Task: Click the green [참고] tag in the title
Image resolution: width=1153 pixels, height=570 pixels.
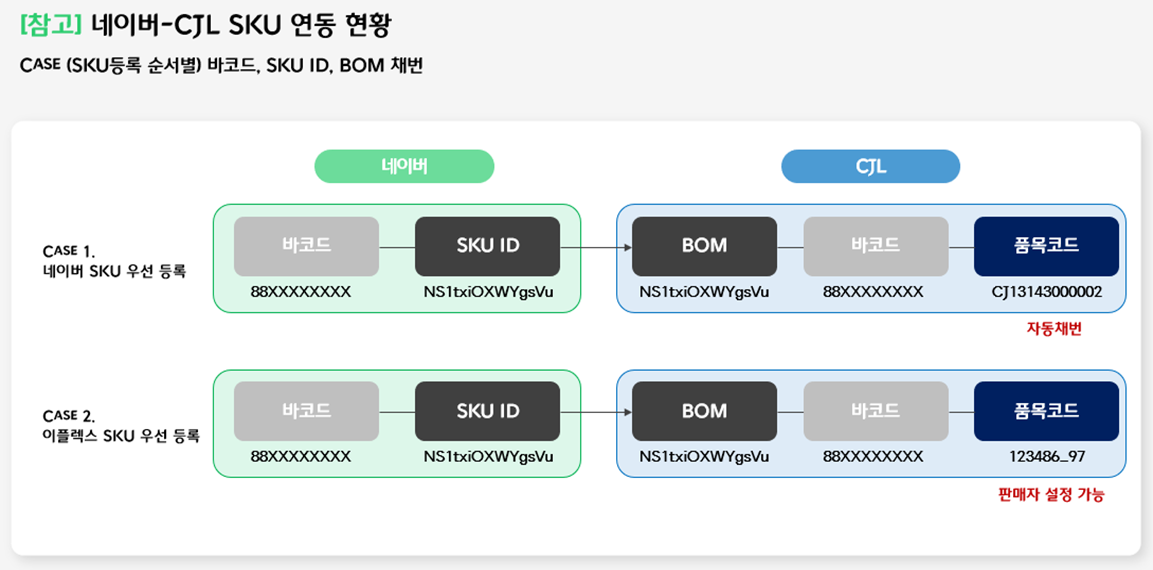Action: pos(51,25)
